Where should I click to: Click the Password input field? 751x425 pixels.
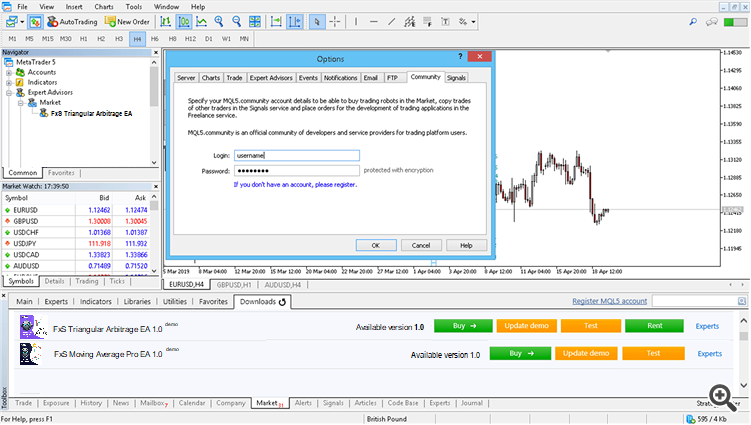click(x=296, y=171)
